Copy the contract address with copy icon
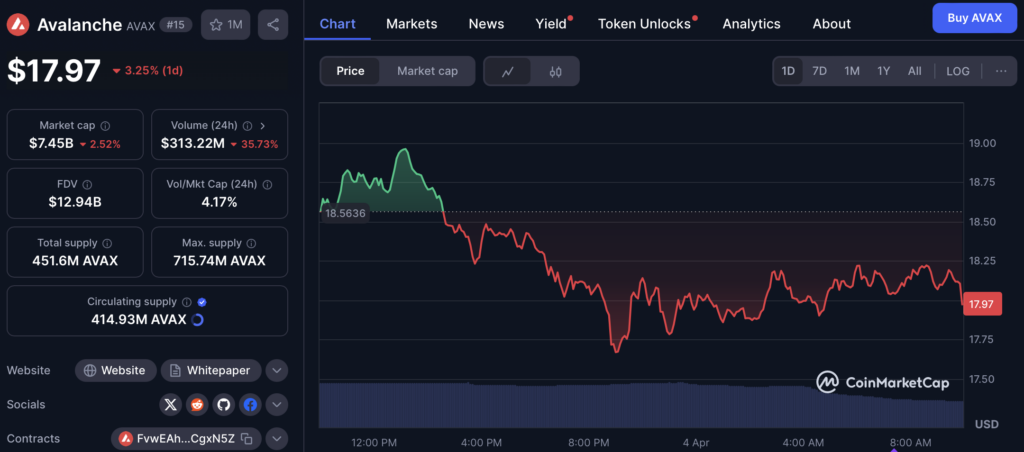Image resolution: width=1024 pixels, height=452 pixels. coord(247,439)
